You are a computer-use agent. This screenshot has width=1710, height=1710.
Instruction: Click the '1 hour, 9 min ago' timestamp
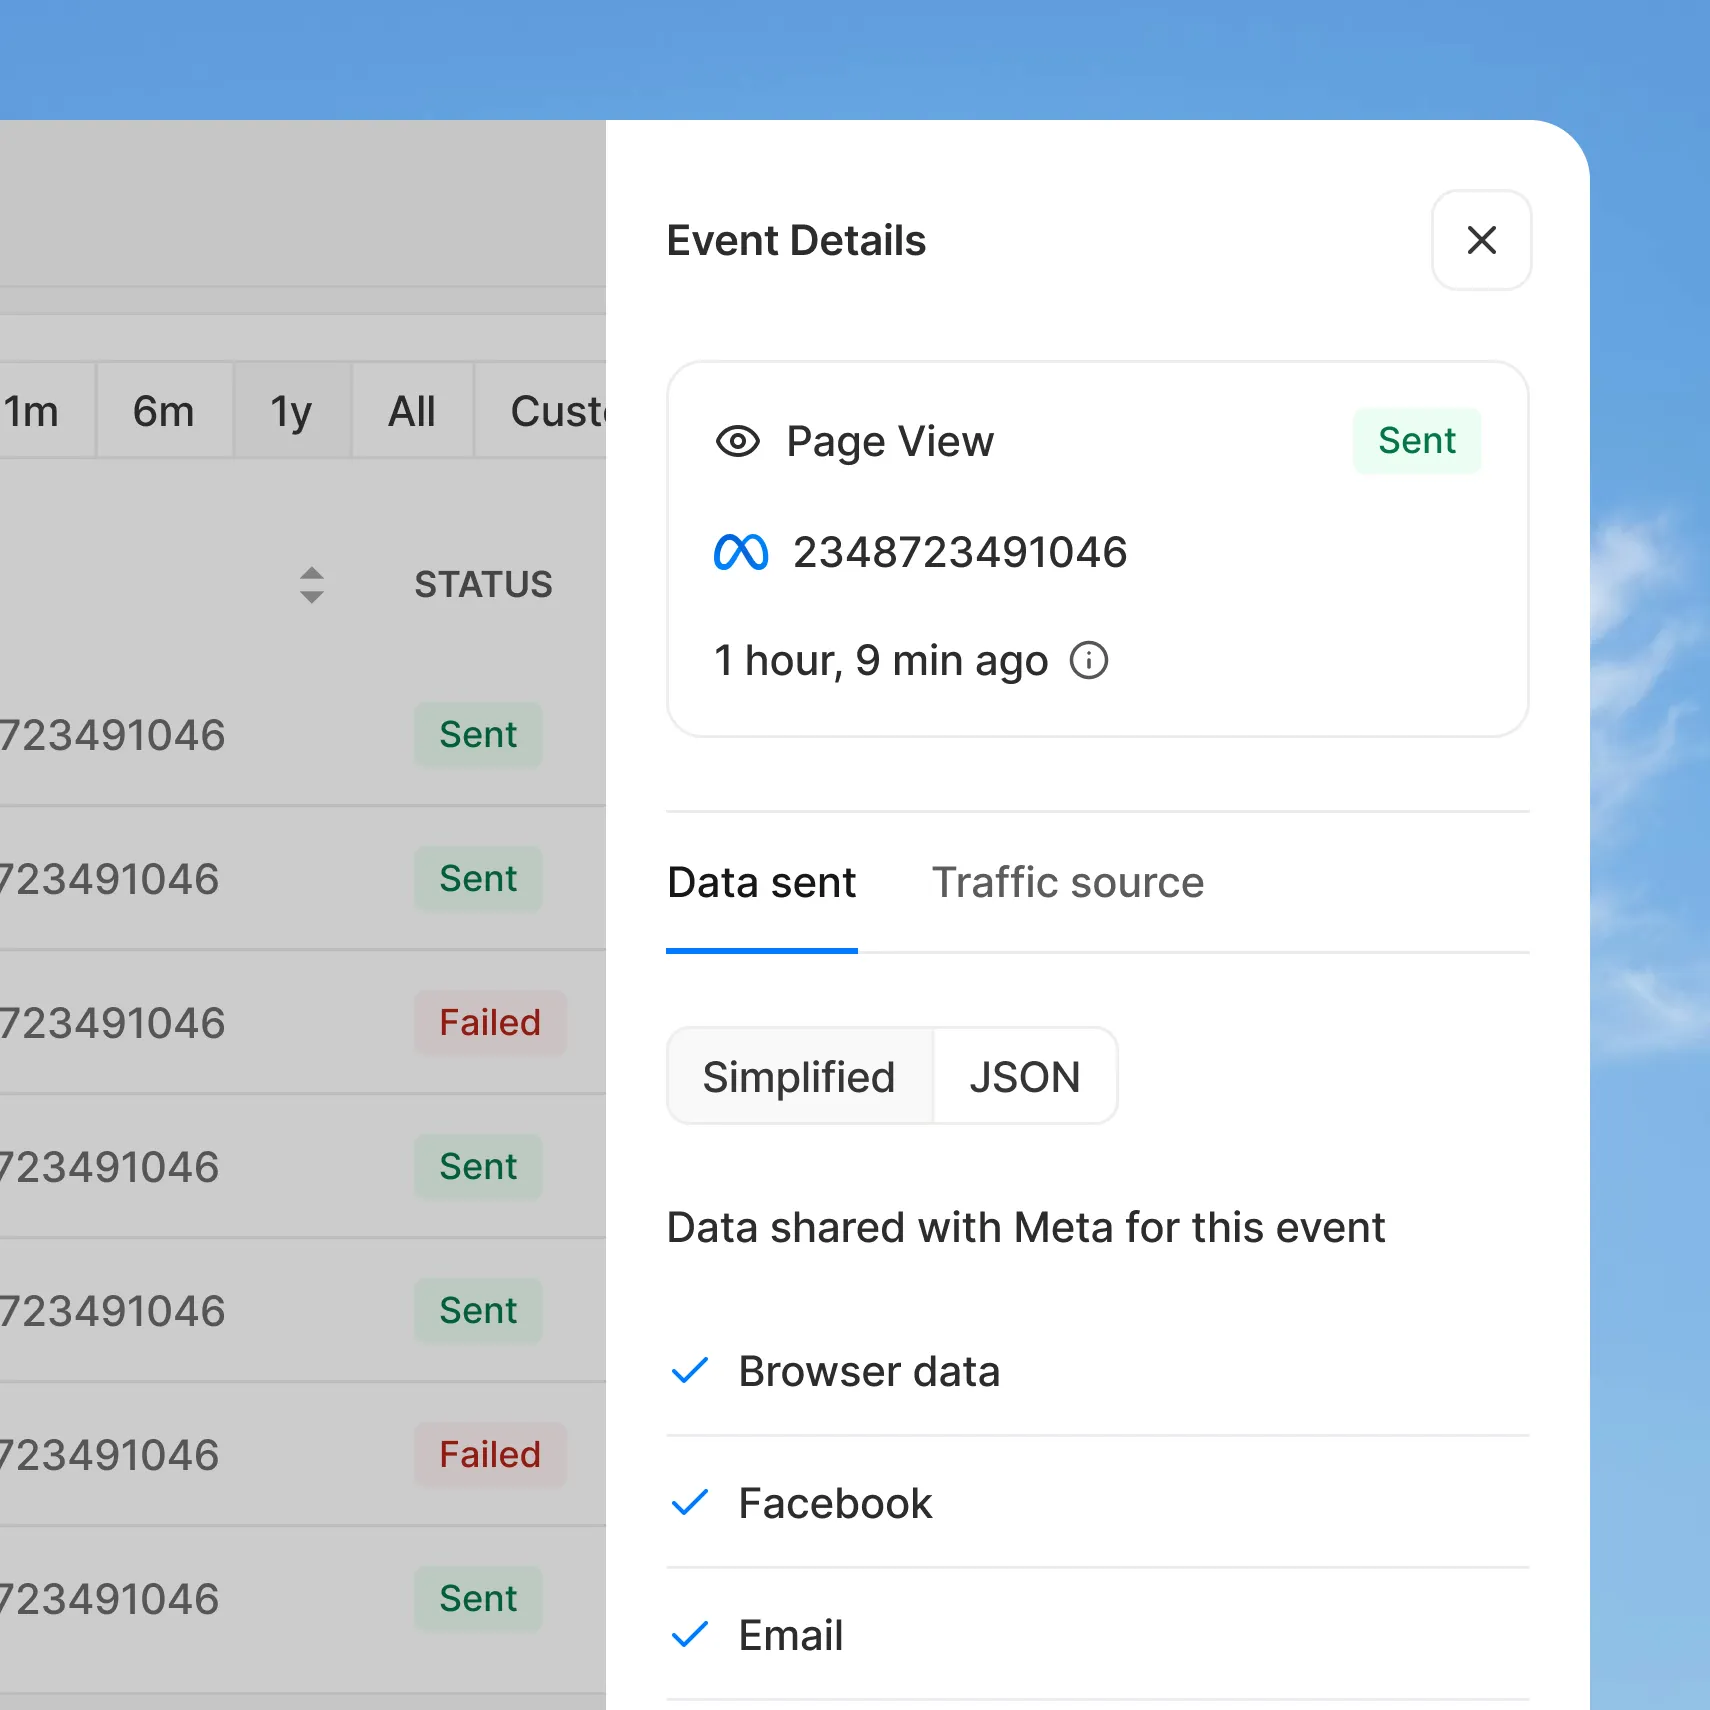pyautogui.click(x=880, y=660)
